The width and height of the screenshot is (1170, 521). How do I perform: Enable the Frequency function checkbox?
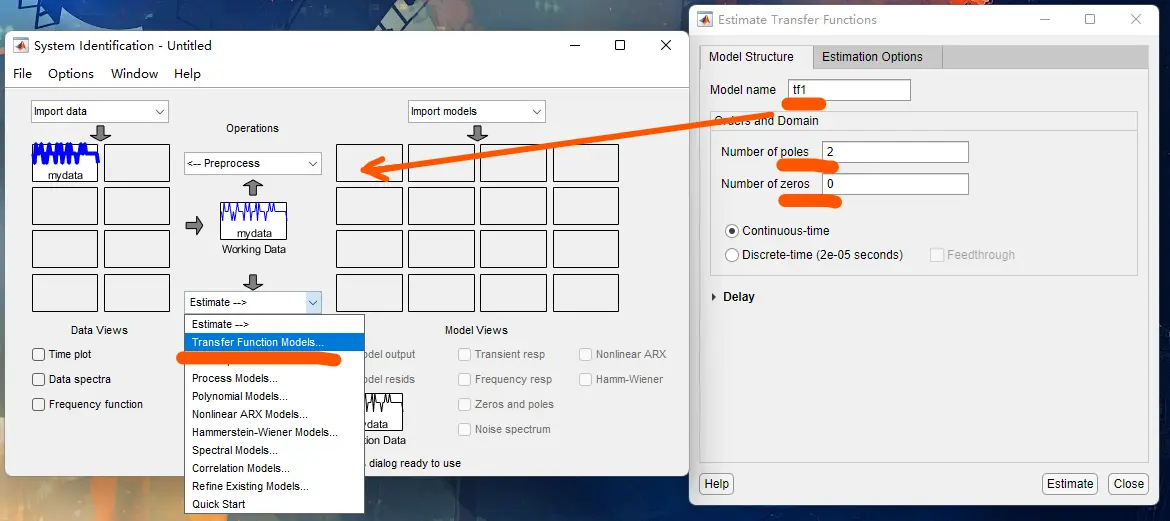[39, 405]
